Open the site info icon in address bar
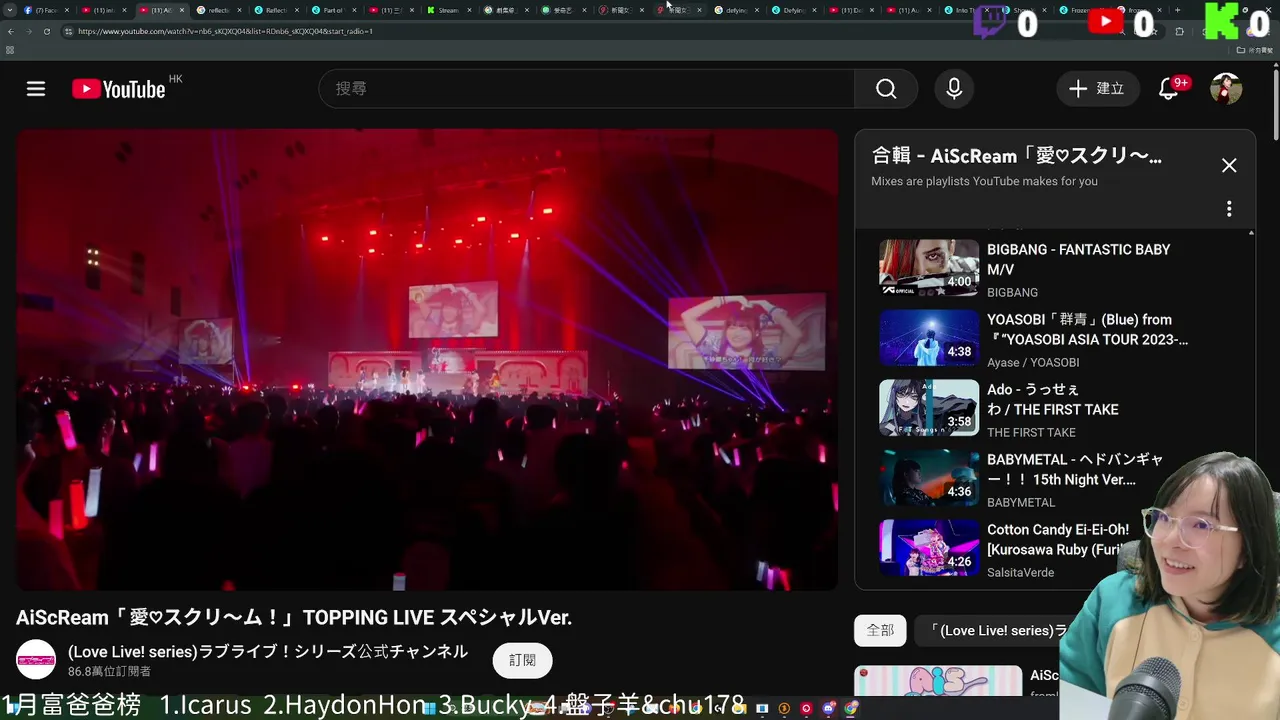Viewport: 1280px width, 720px height. [69, 31]
